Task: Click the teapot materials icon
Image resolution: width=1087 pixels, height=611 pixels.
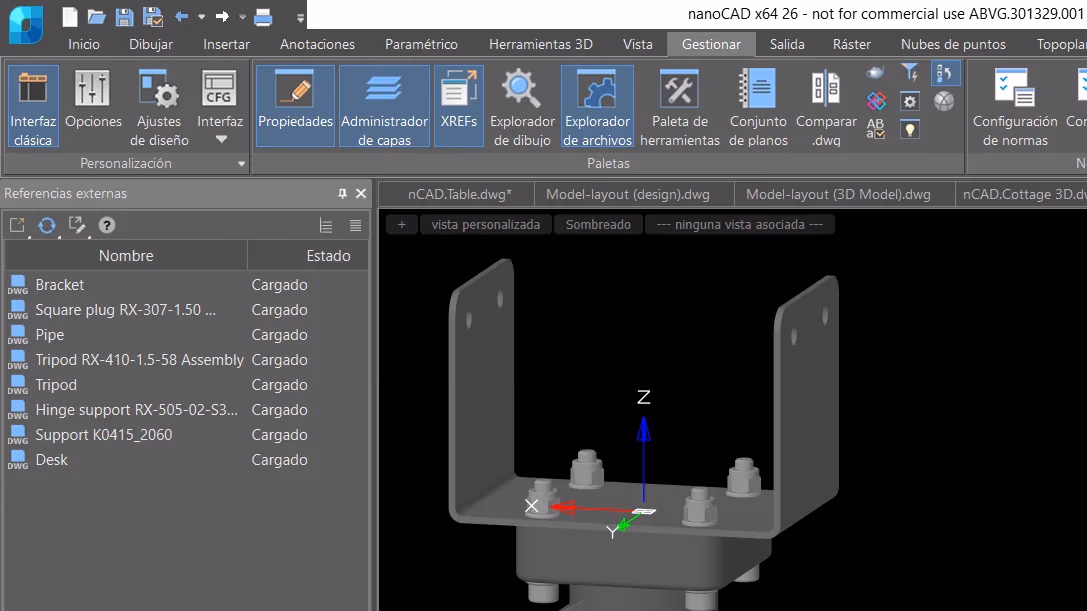Action: pos(876,72)
